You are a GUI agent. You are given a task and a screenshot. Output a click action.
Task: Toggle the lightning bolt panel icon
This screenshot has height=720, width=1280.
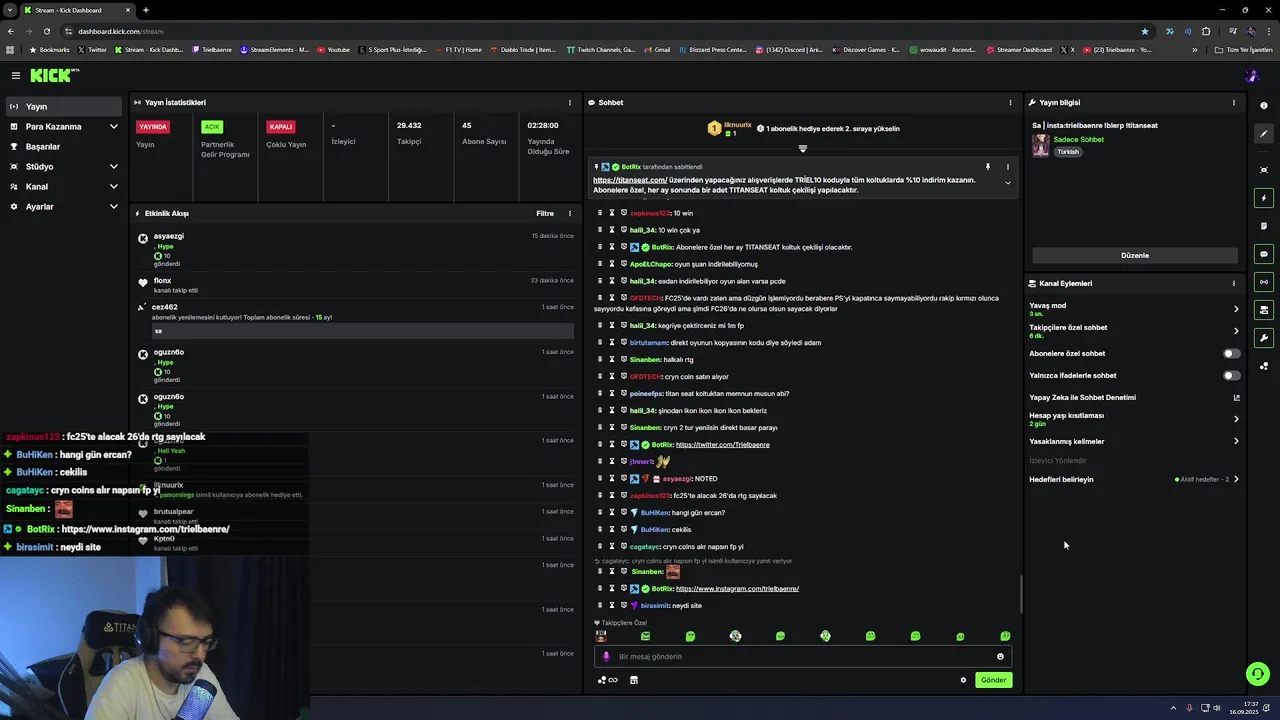[1264, 198]
